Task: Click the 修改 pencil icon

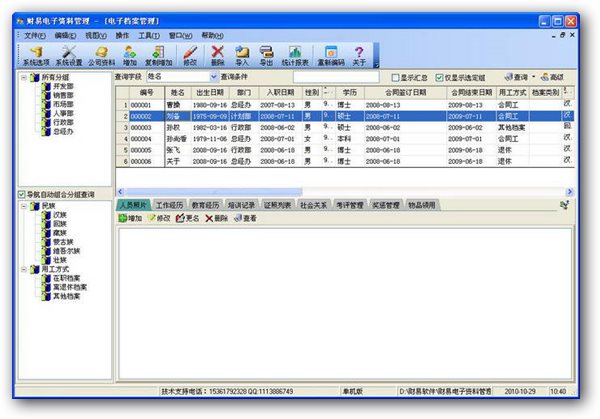Action: tap(190, 56)
